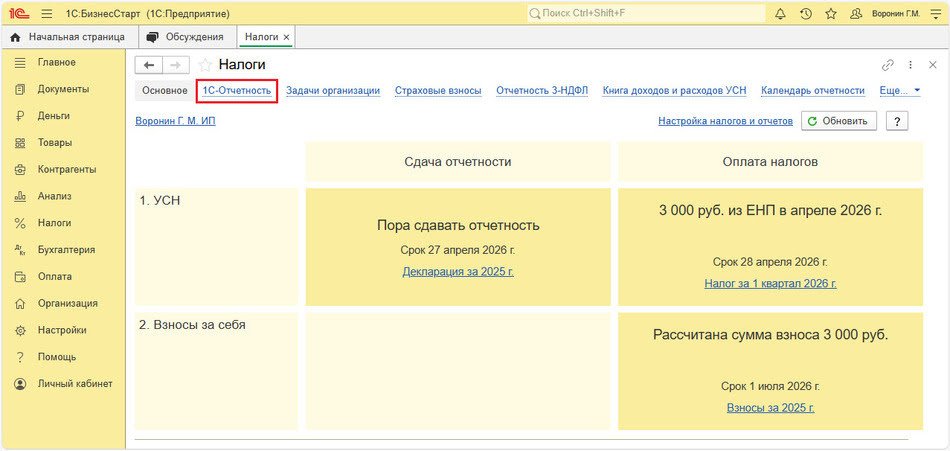Open favorites star in title bar
The image size is (950, 451).
pos(831,13)
